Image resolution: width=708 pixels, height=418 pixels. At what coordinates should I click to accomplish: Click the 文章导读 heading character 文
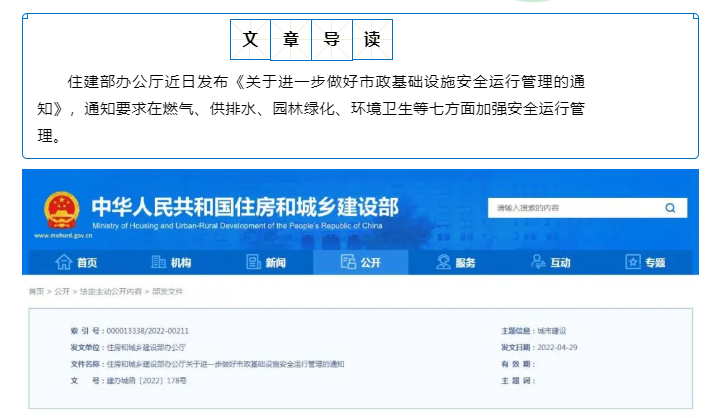pos(251,39)
